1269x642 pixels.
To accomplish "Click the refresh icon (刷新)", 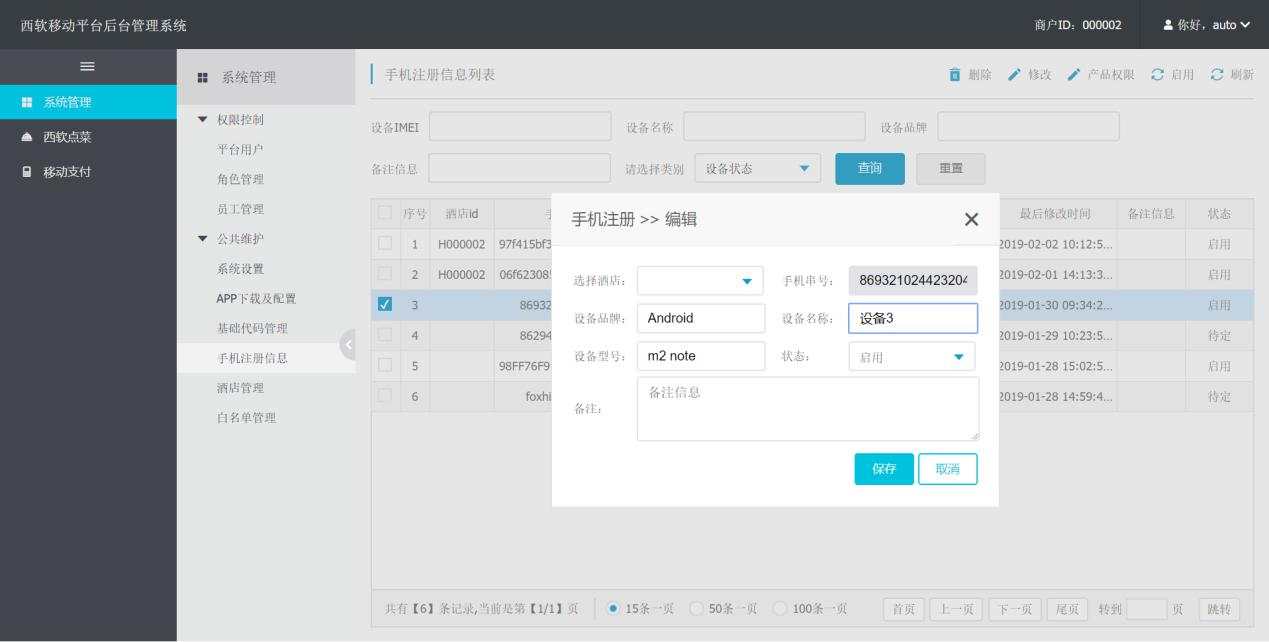I will click(x=1217, y=76).
